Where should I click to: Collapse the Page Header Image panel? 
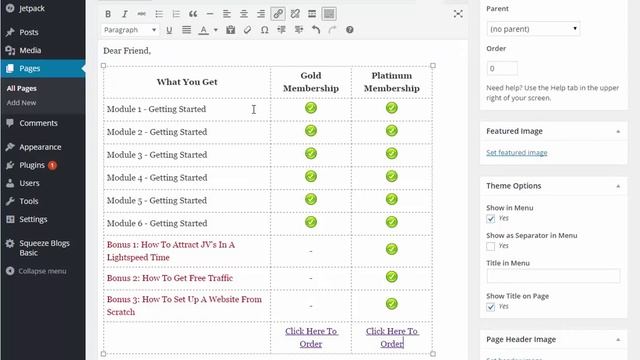point(618,340)
